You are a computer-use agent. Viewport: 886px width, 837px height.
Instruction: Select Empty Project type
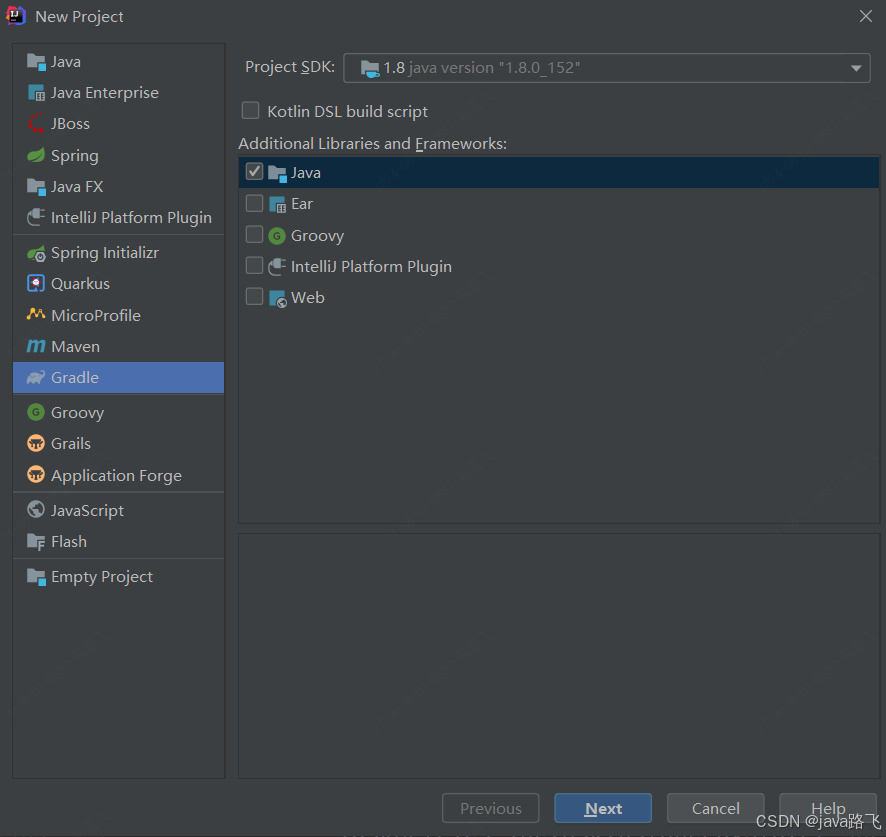119,576
